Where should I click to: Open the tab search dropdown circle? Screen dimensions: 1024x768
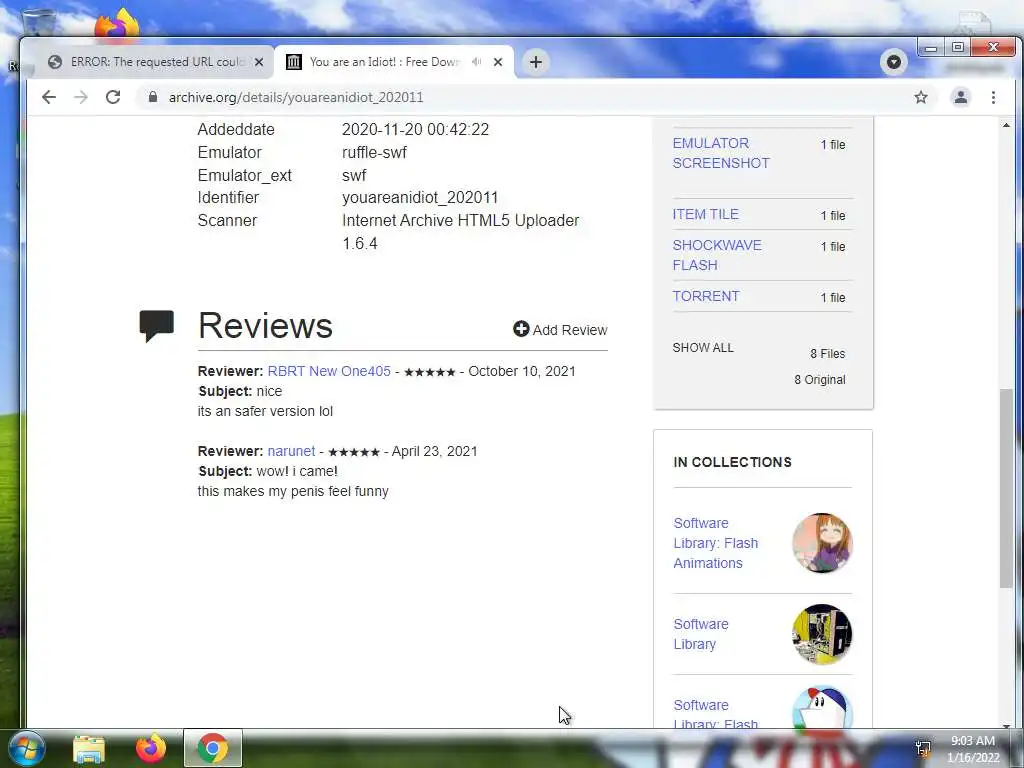pos(894,62)
